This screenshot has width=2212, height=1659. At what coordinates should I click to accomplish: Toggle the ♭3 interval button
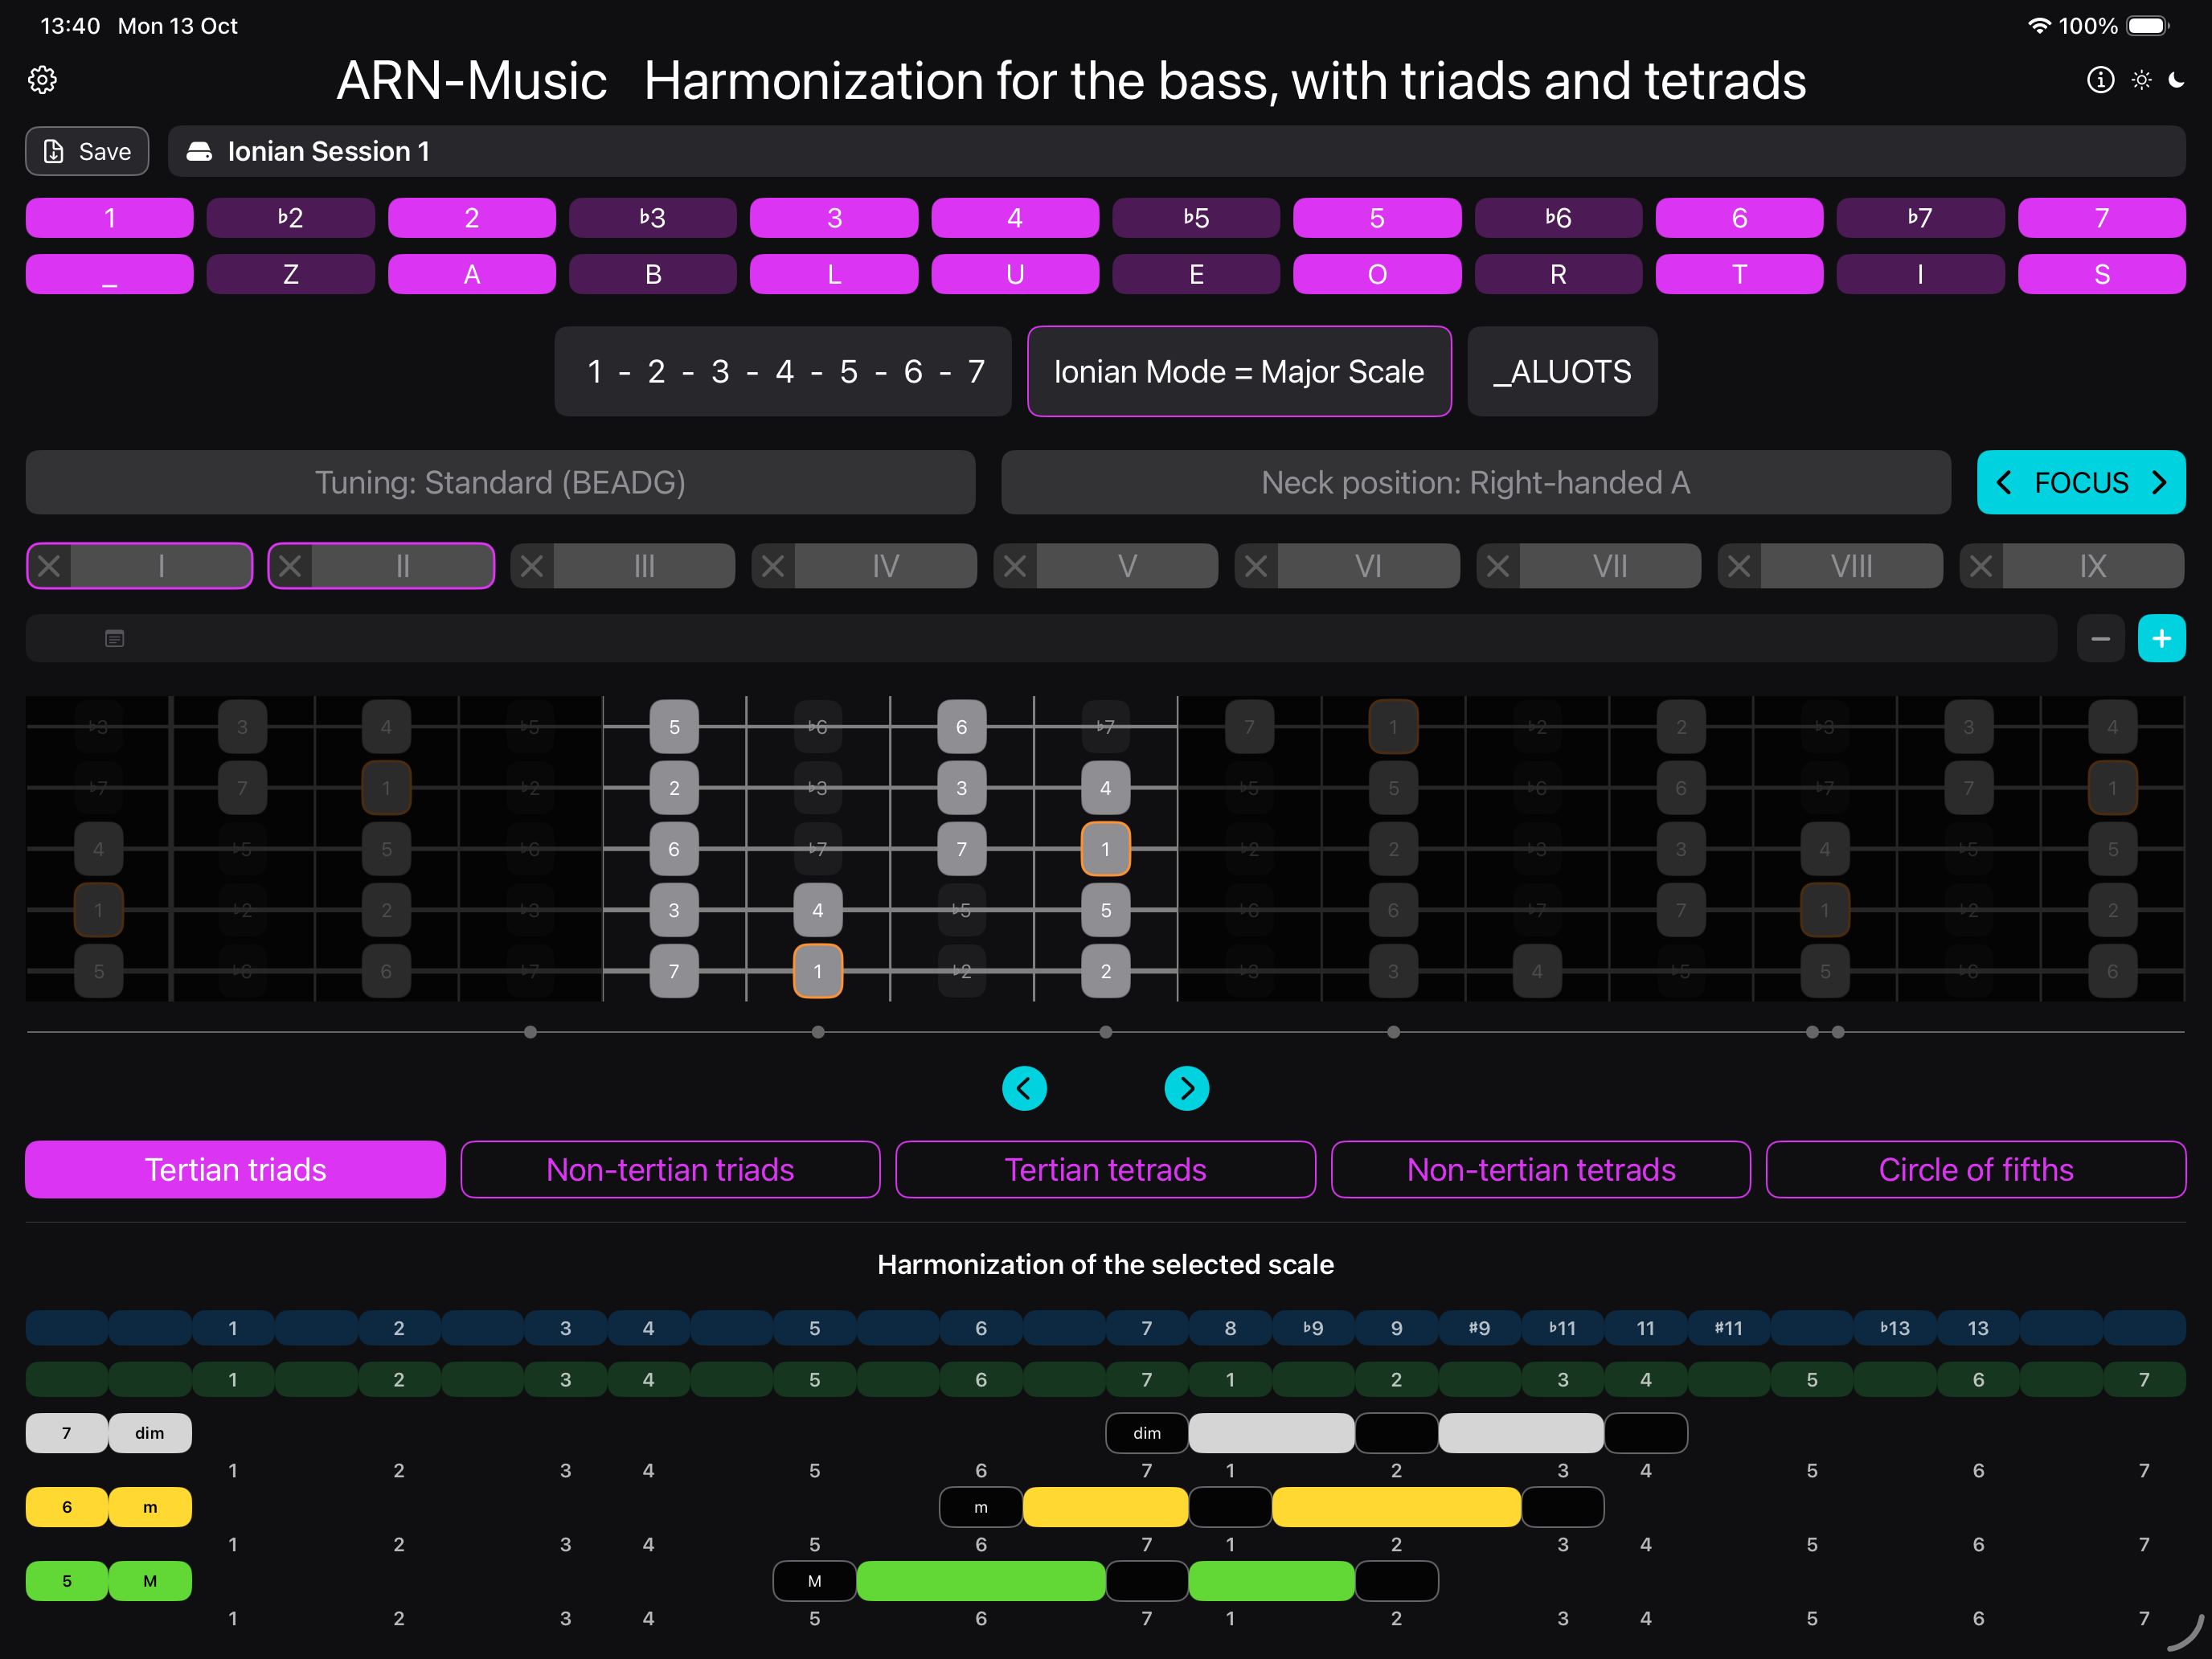point(652,218)
